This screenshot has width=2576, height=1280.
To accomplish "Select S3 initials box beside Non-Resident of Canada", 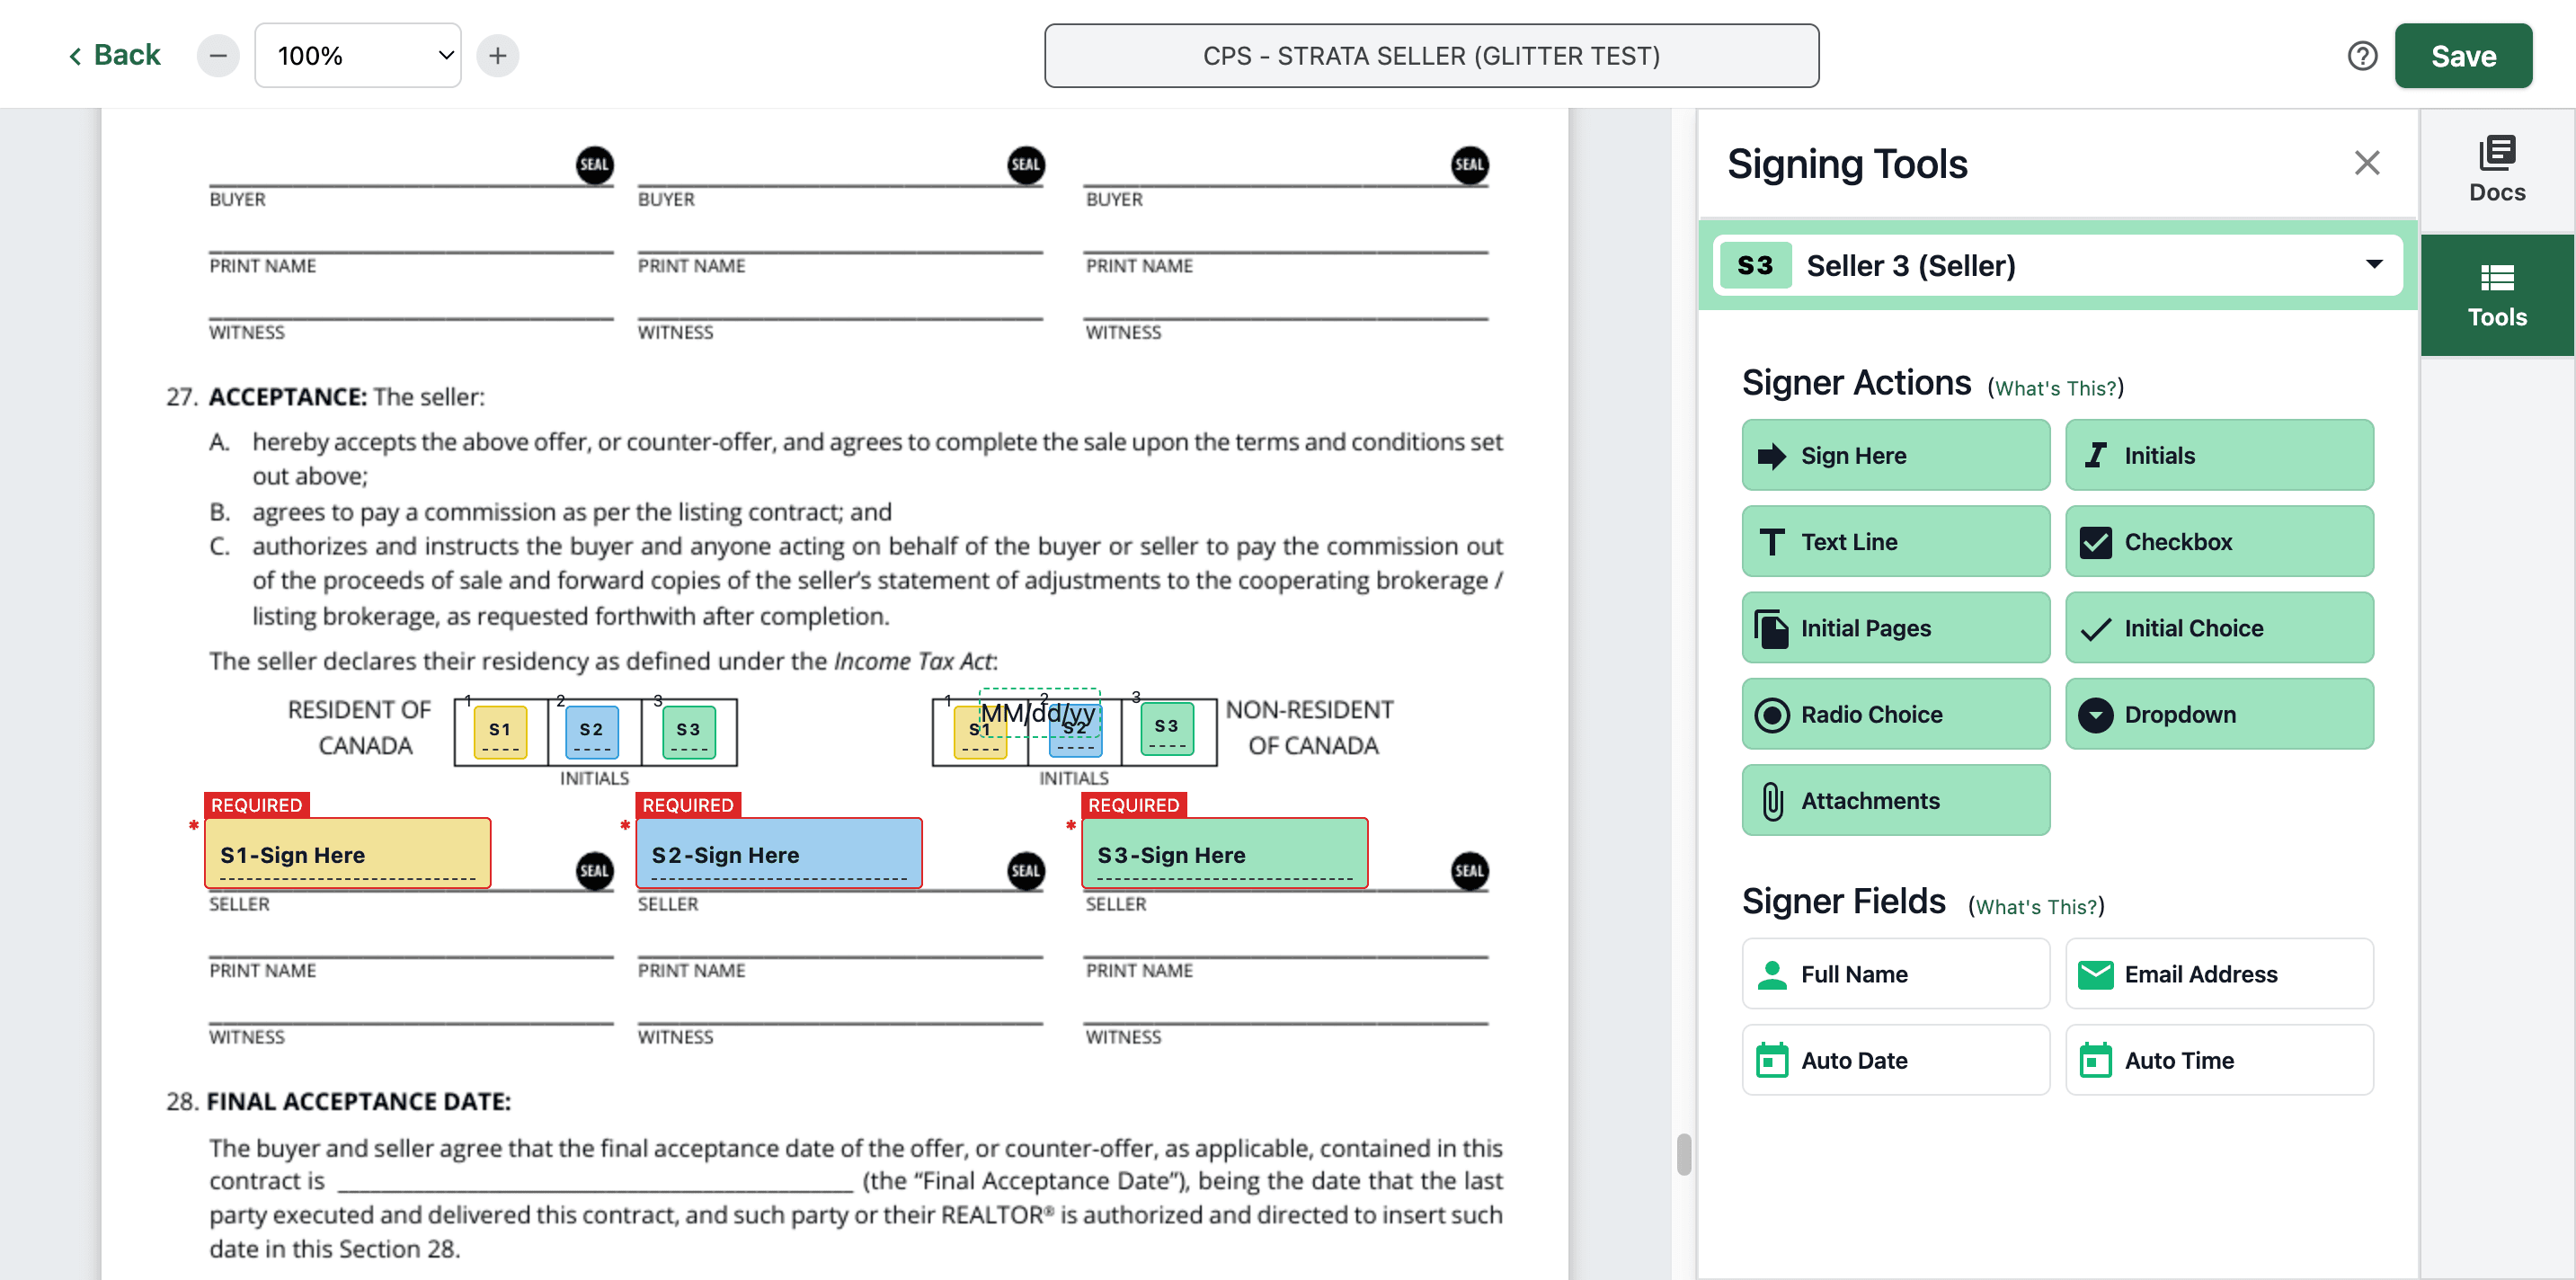I will [x=1166, y=729].
